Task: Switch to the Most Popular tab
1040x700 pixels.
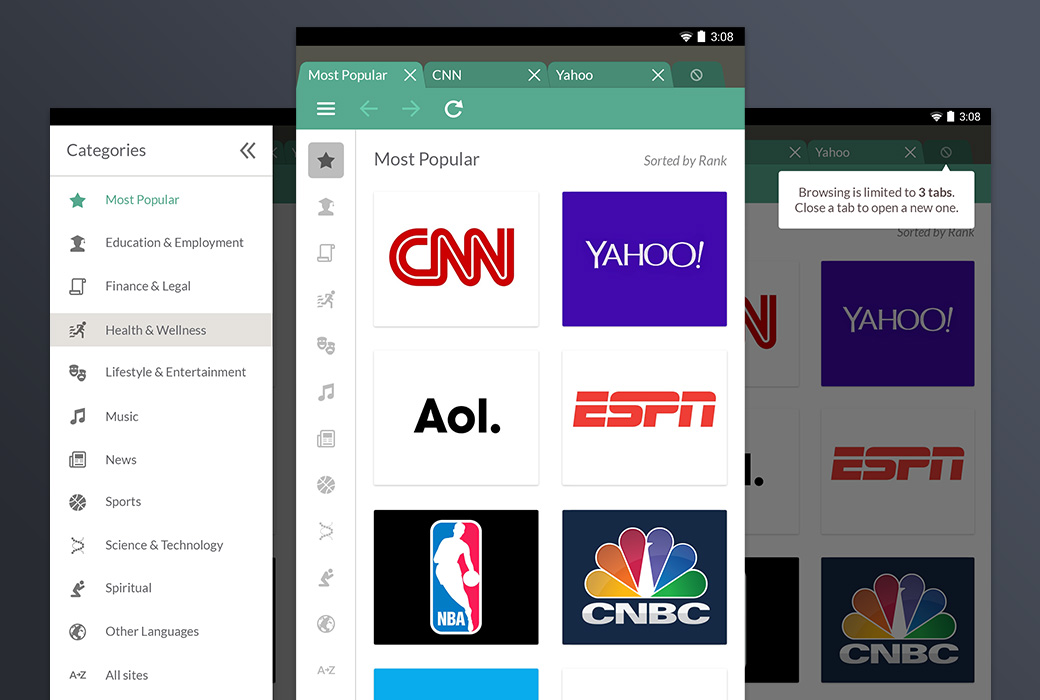Action: (x=348, y=75)
